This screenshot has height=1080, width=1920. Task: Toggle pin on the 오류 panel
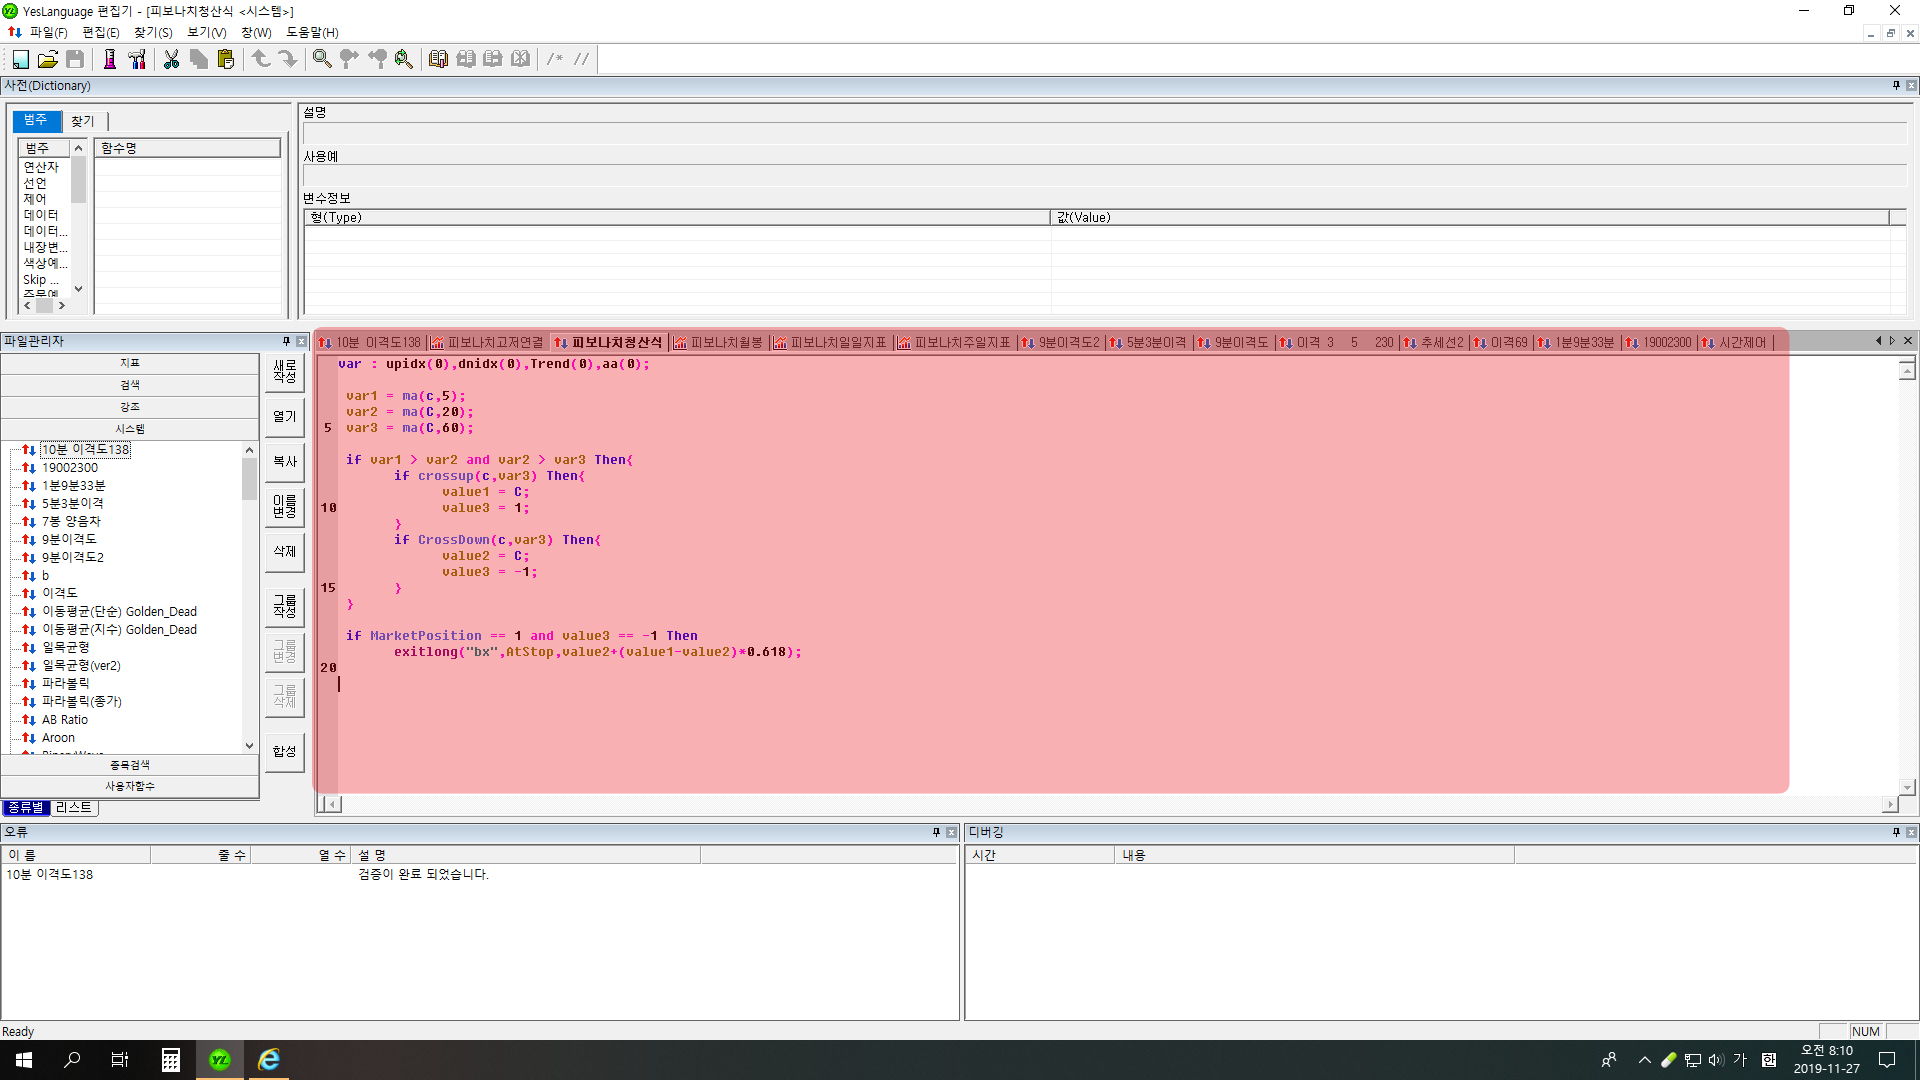point(936,832)
